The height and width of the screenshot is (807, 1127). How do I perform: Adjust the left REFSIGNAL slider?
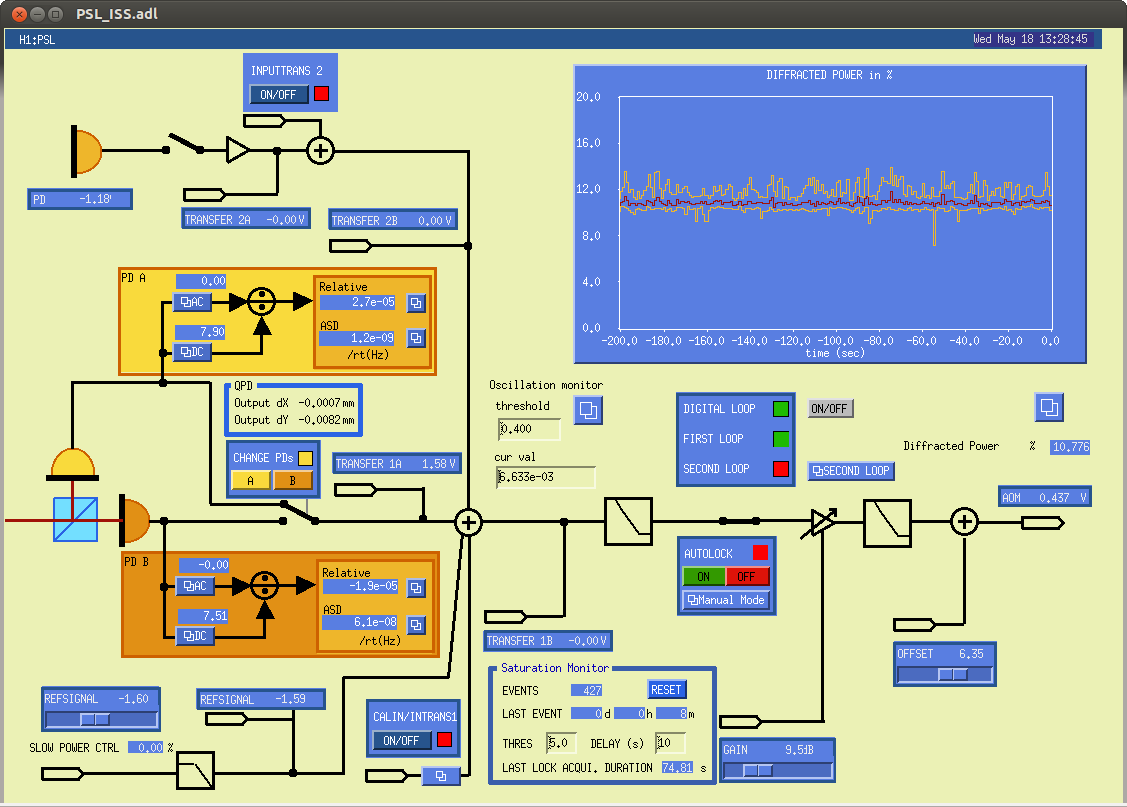[x=101, y=719]
